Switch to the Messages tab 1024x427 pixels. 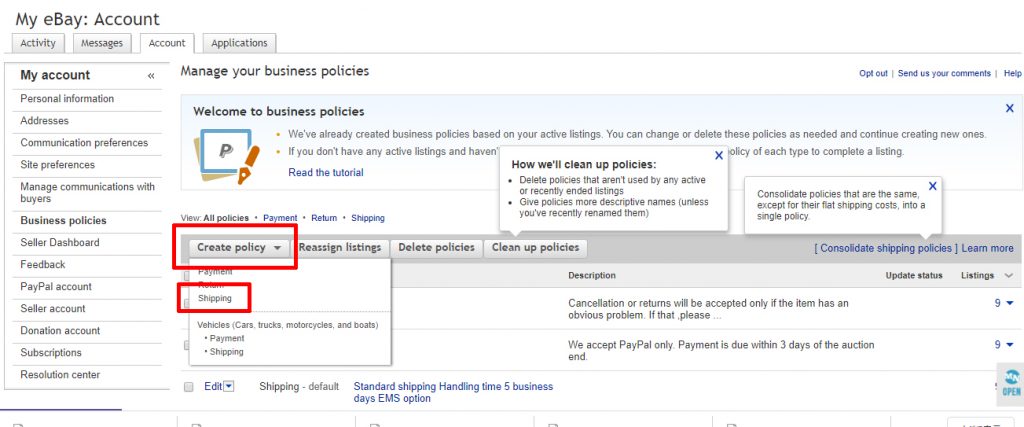coord(102,43)
